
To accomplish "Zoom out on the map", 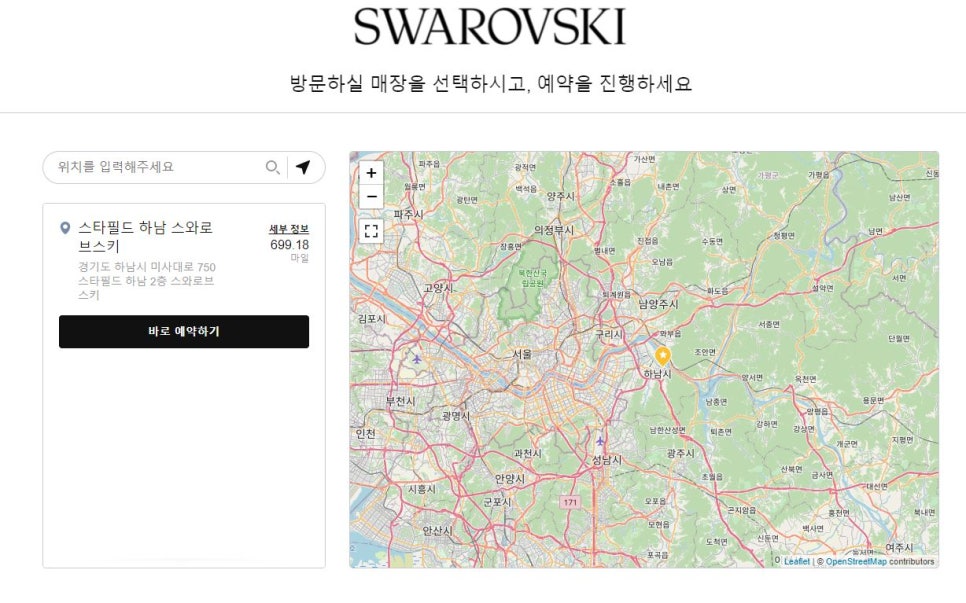I will click(371, 196).
